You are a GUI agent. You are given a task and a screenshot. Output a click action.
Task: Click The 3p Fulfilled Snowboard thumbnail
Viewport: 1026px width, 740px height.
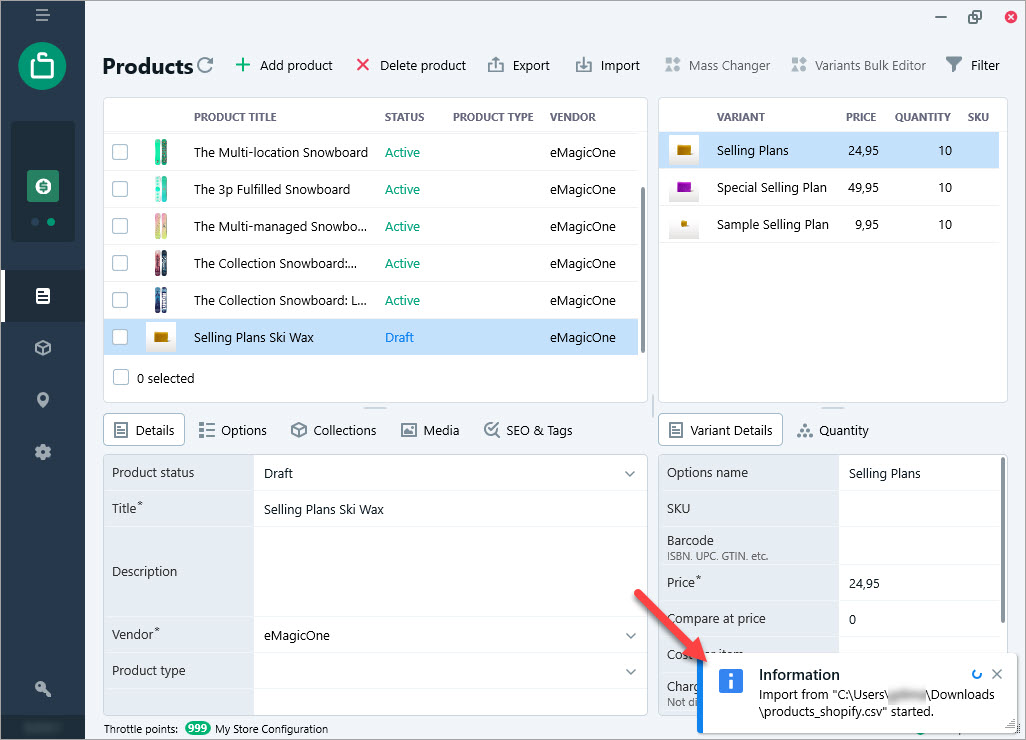[x=161, y=189]
